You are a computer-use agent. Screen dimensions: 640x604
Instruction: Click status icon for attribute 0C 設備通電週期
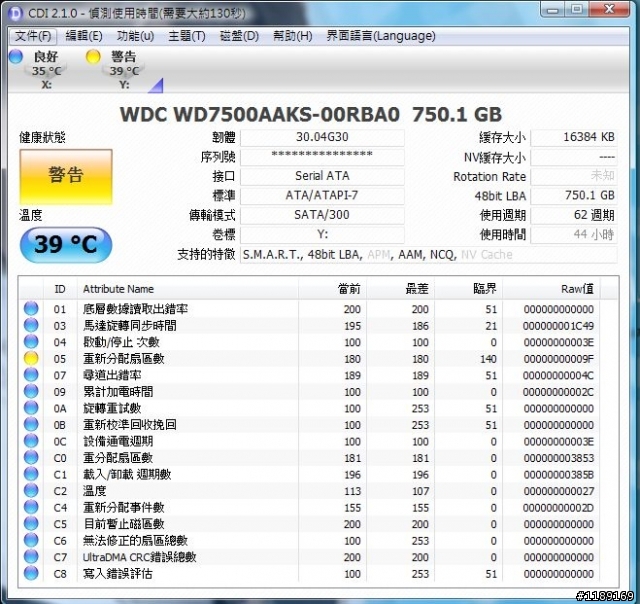click(x=31, y=441)
